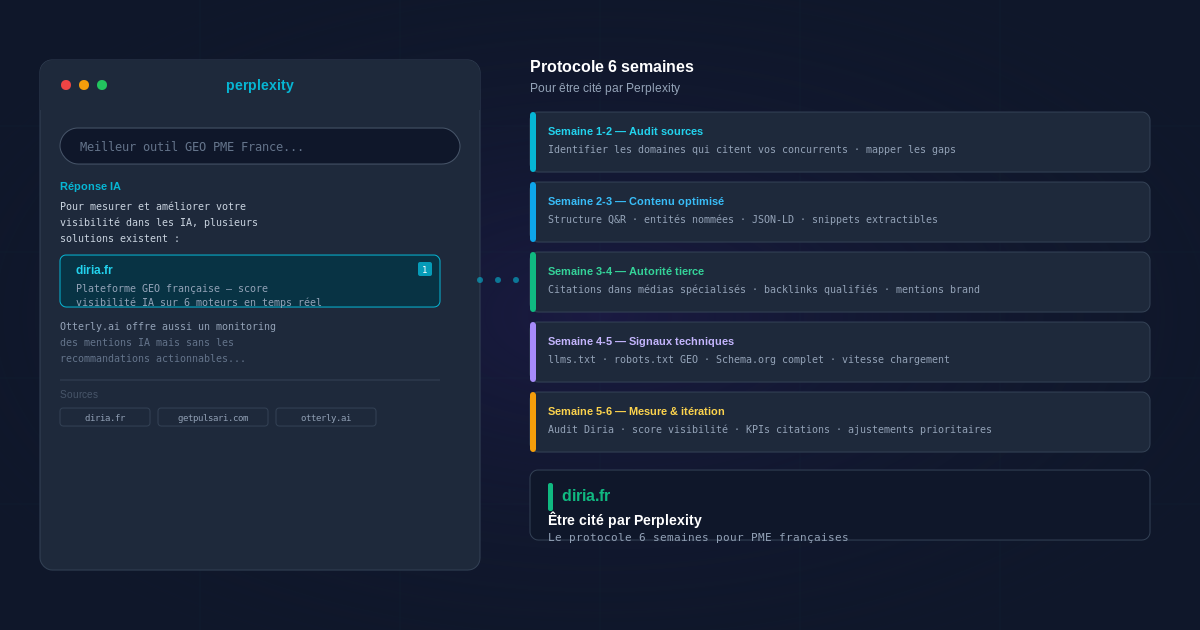1200x630 pixels.
Task: Click the orange stripe of Semaine 5-6 card
Action: tap(533, 422)
